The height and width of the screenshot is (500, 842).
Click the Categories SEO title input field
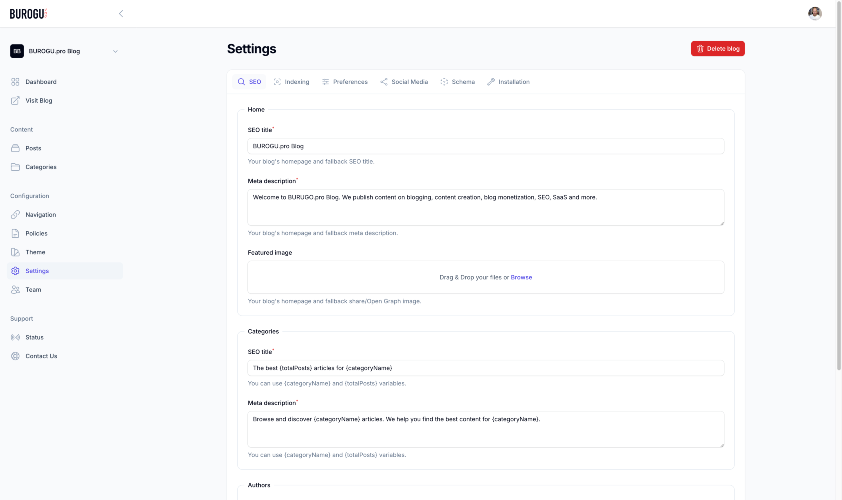485,368
